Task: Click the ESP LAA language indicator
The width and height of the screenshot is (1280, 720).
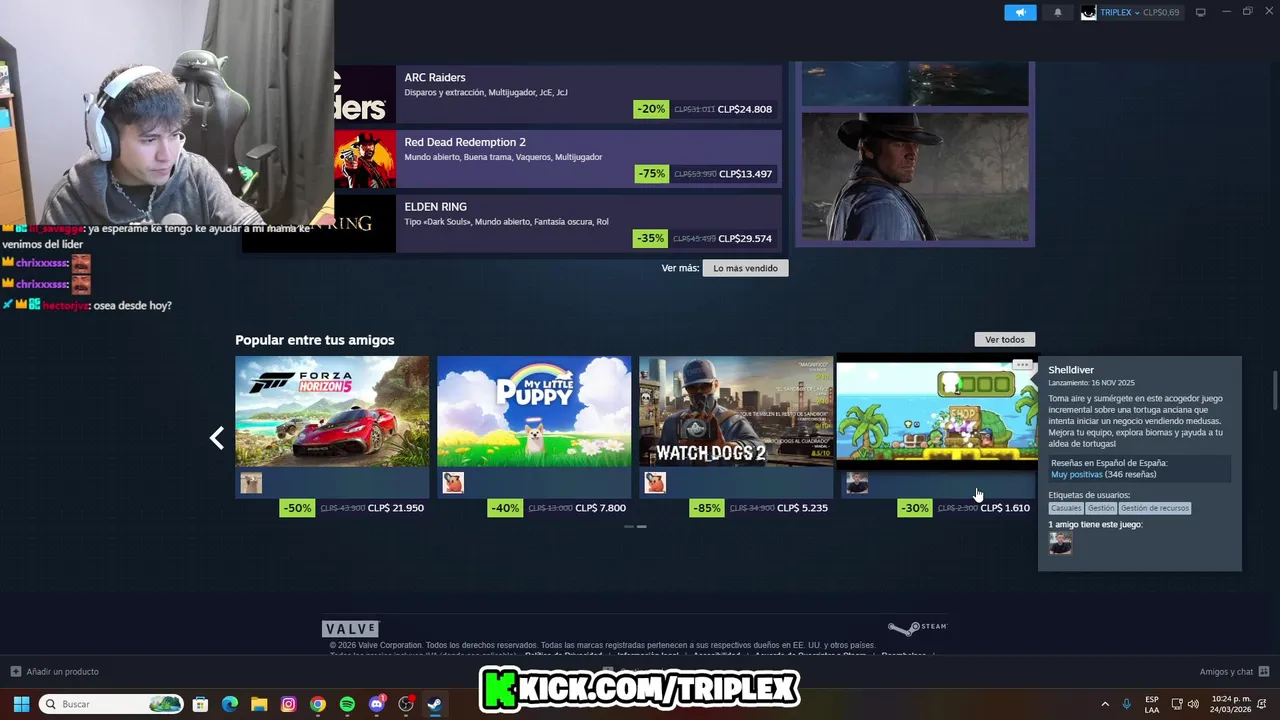Action: [1152, 704]
